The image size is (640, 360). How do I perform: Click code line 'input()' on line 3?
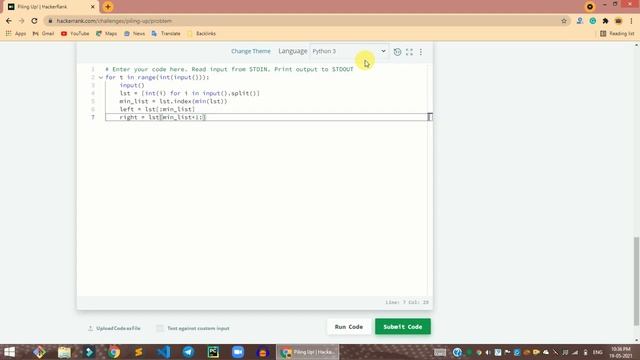(132, 85)
